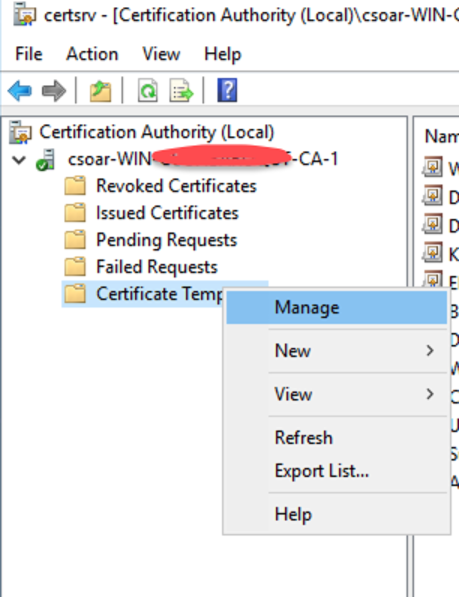The height and width of the screenshot is (598, 460).
Task: Click the Certificate Templates folder icon
Action: click(75, 294)
